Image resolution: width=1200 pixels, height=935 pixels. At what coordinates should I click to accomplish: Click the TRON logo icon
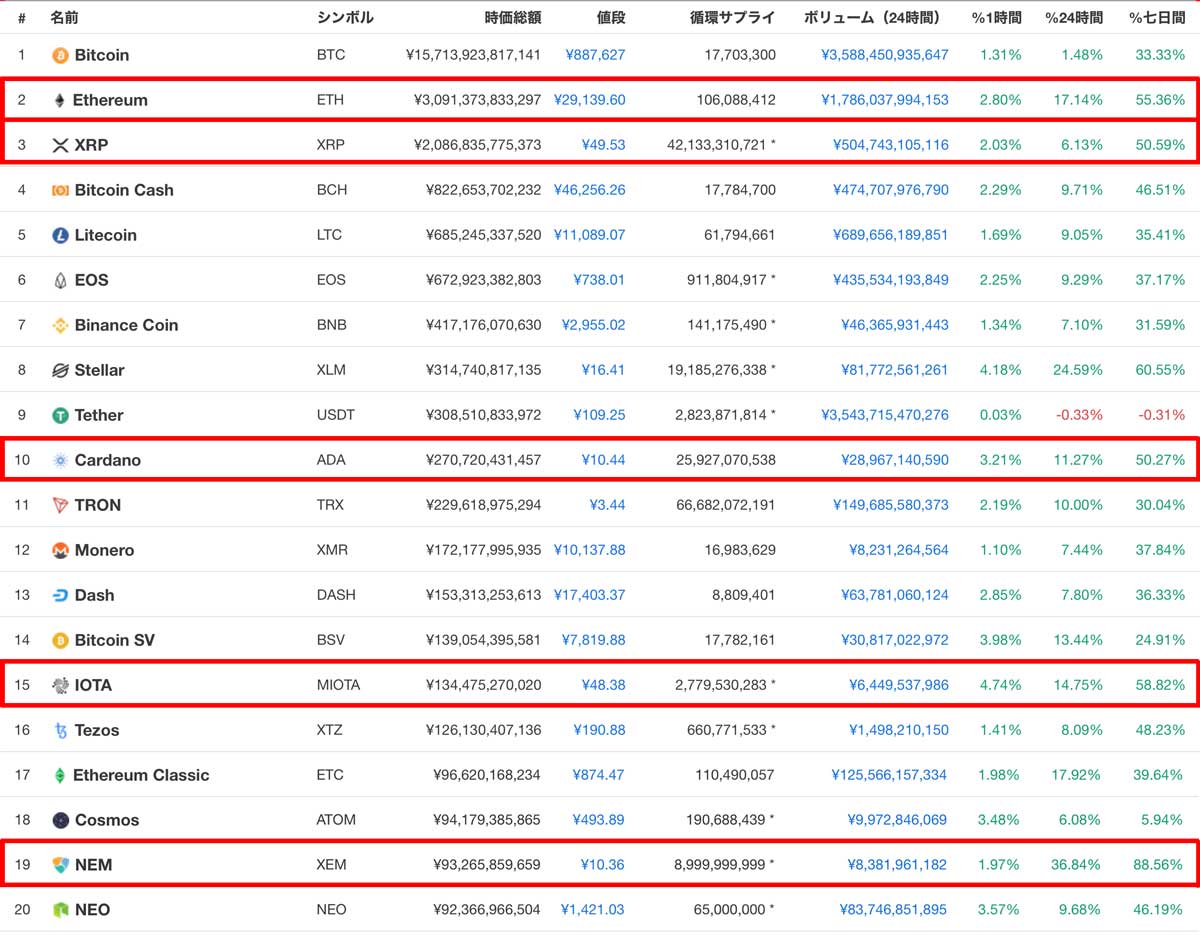pyautogui.click(x=60, y=505)
